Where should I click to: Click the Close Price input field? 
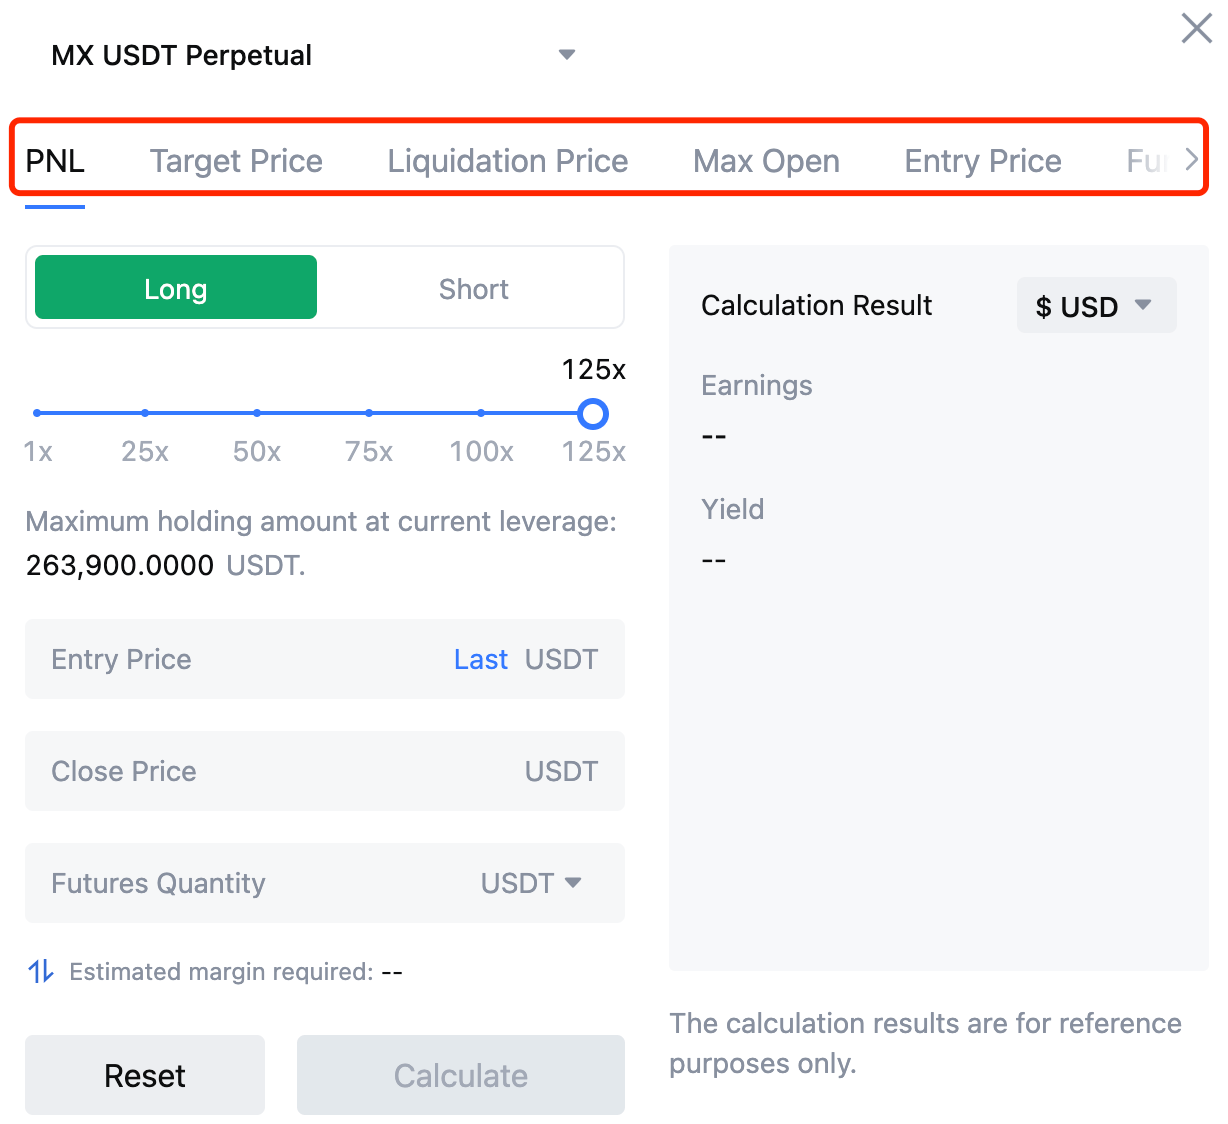click(x=270, y=771)
